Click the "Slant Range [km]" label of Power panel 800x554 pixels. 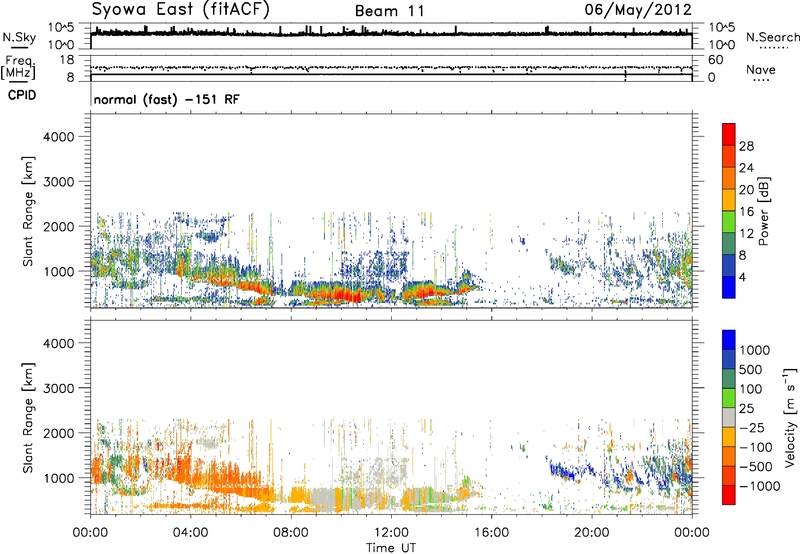[x=28, y=211]
